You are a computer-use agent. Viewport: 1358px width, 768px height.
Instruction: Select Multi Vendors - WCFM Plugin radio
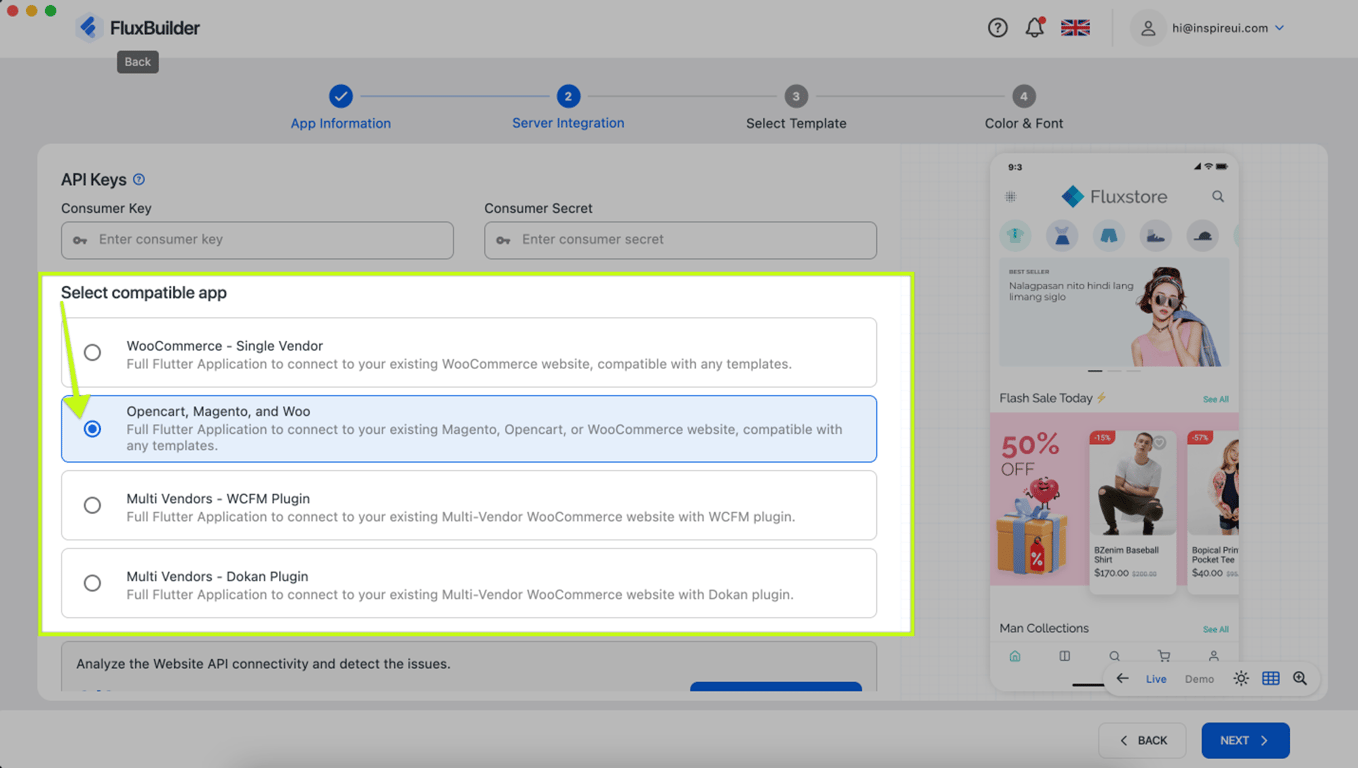click(92, 505)
